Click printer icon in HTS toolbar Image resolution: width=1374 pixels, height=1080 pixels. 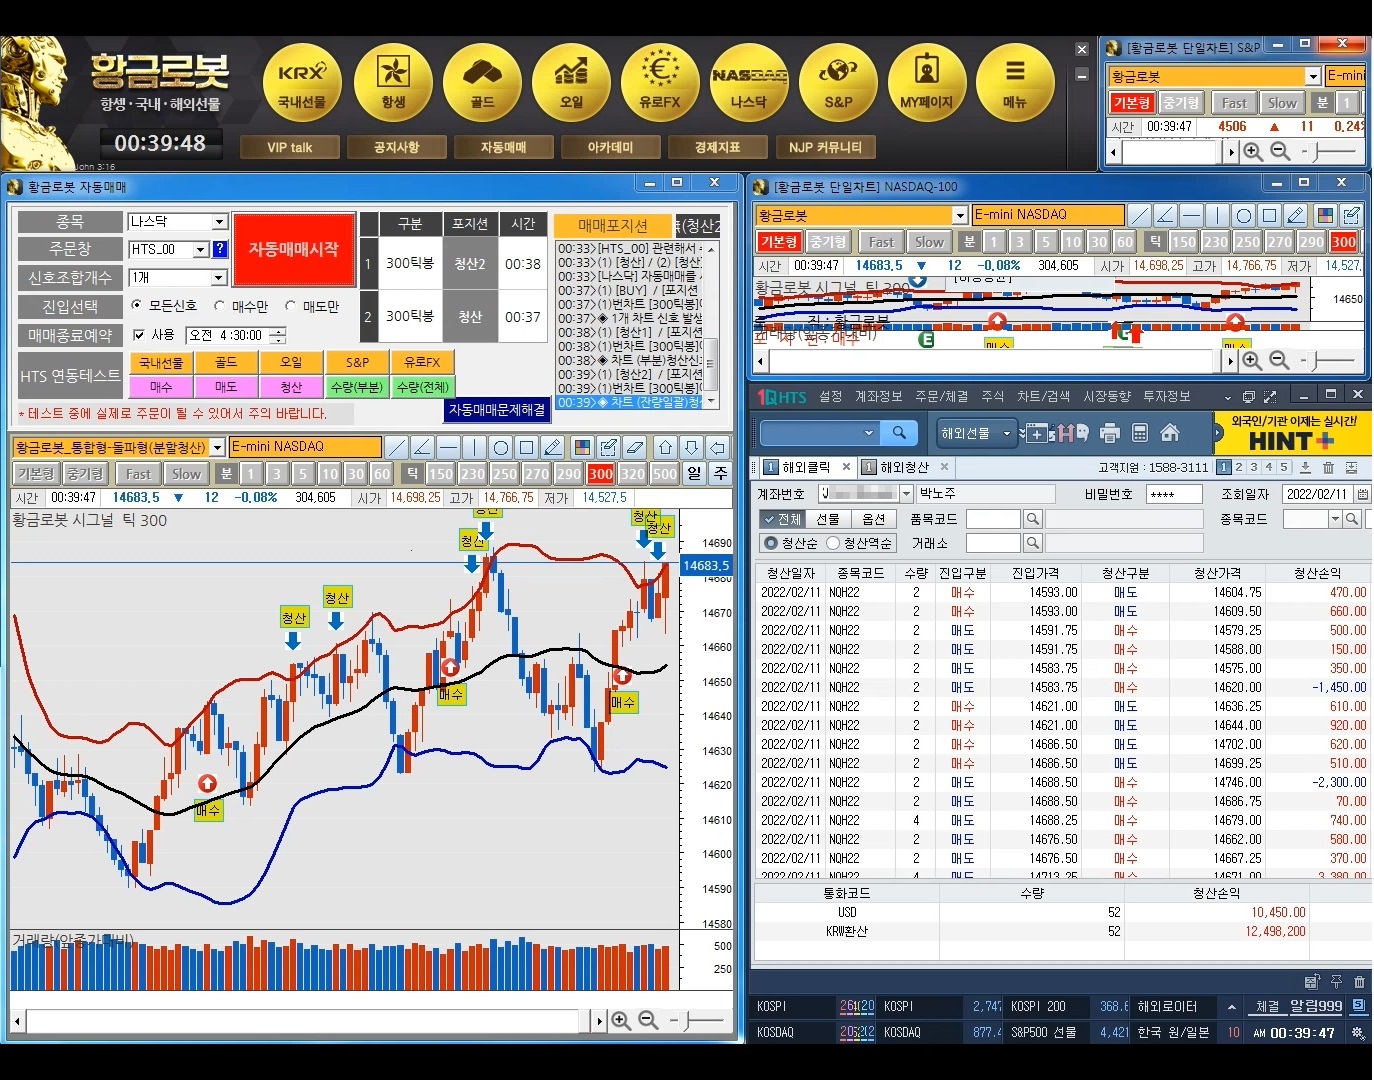(x=1109, y=433)
